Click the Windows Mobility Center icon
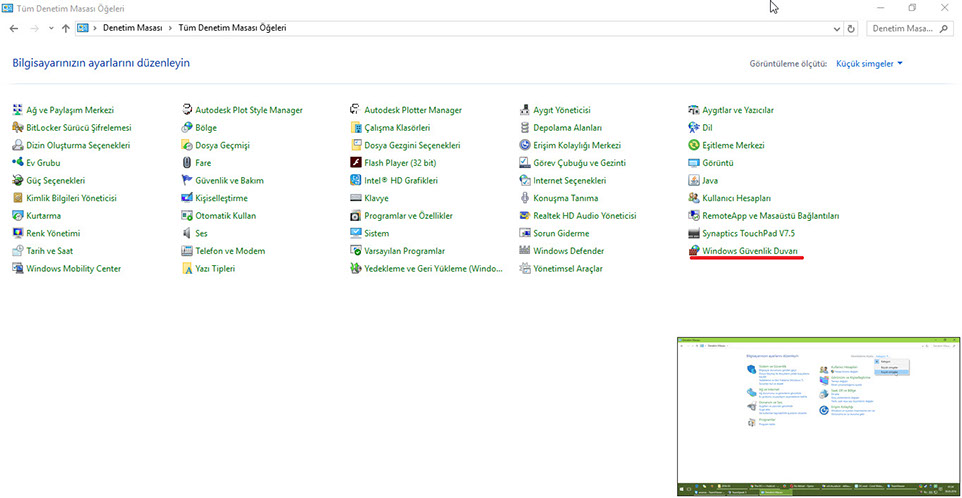The image size is (962, 498). 17,269
